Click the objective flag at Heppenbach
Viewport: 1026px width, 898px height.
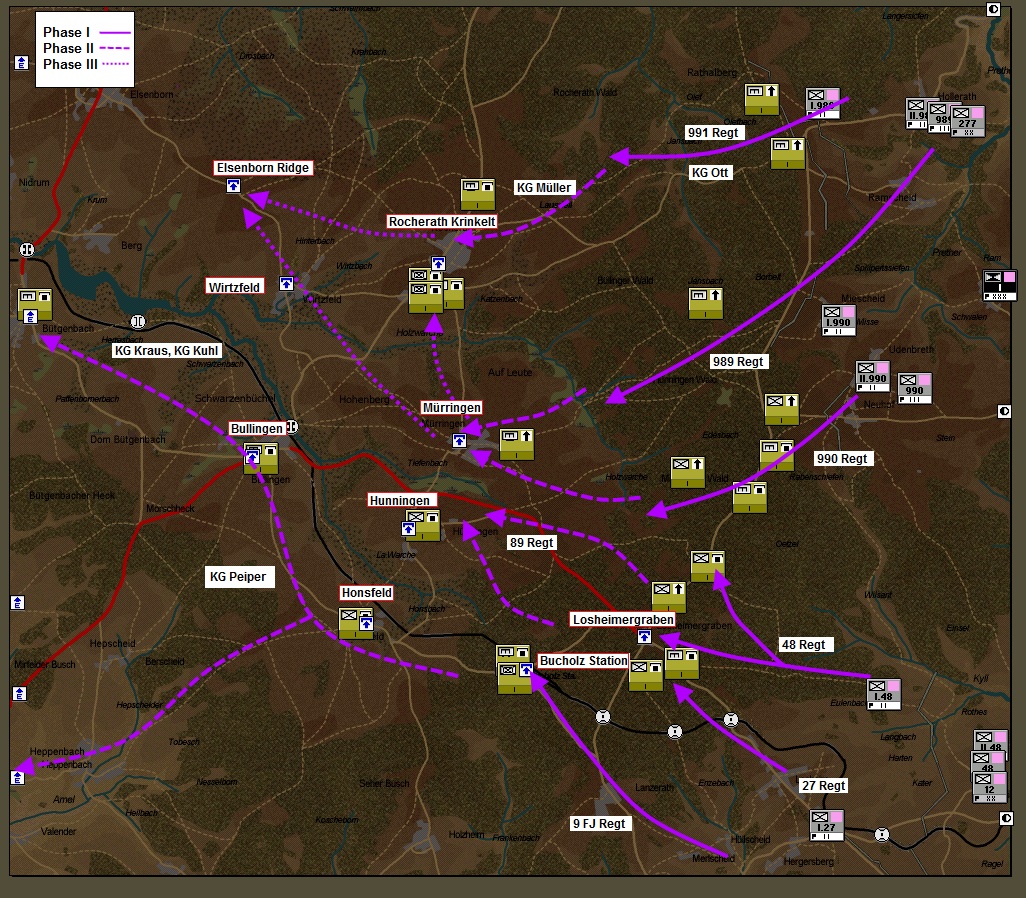tap(18, 778)
